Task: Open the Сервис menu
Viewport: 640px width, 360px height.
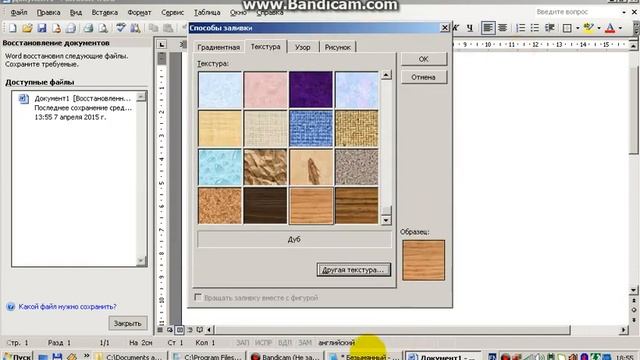Action: (172, 13)
